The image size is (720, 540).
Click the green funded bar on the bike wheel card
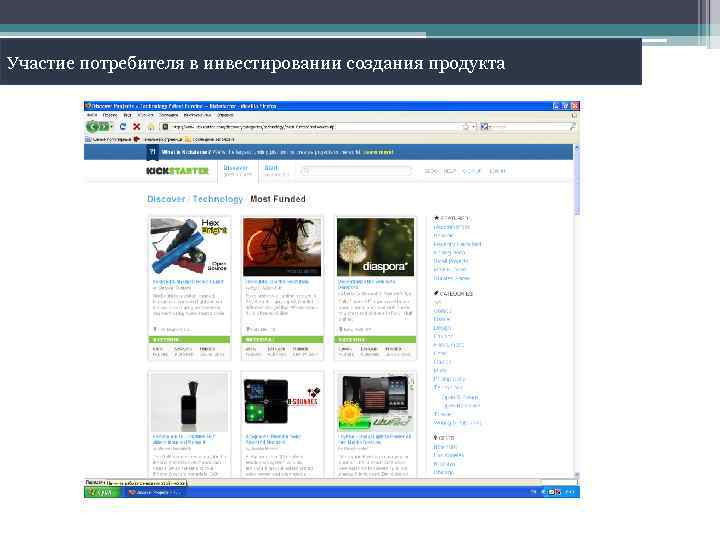(282, 340)
